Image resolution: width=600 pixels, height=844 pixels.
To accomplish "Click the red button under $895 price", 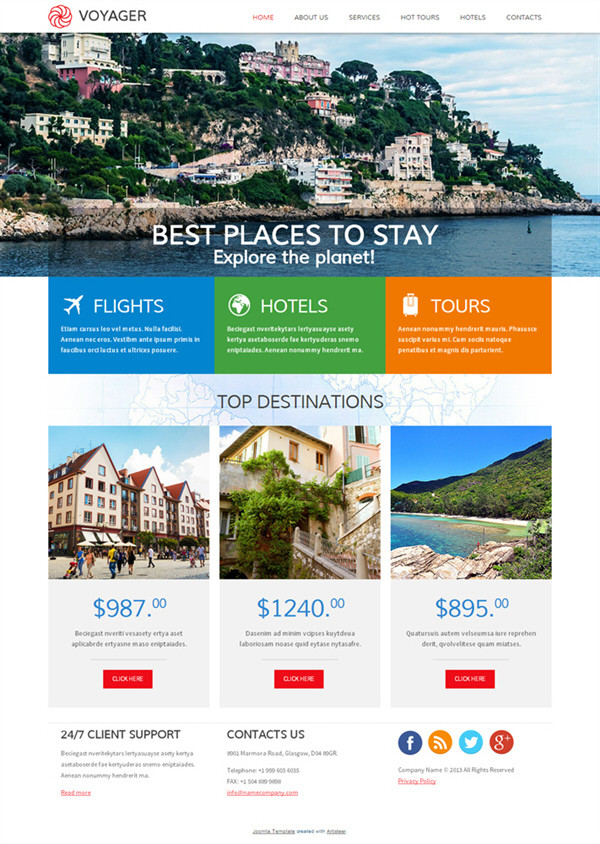I will coord(470,679).
